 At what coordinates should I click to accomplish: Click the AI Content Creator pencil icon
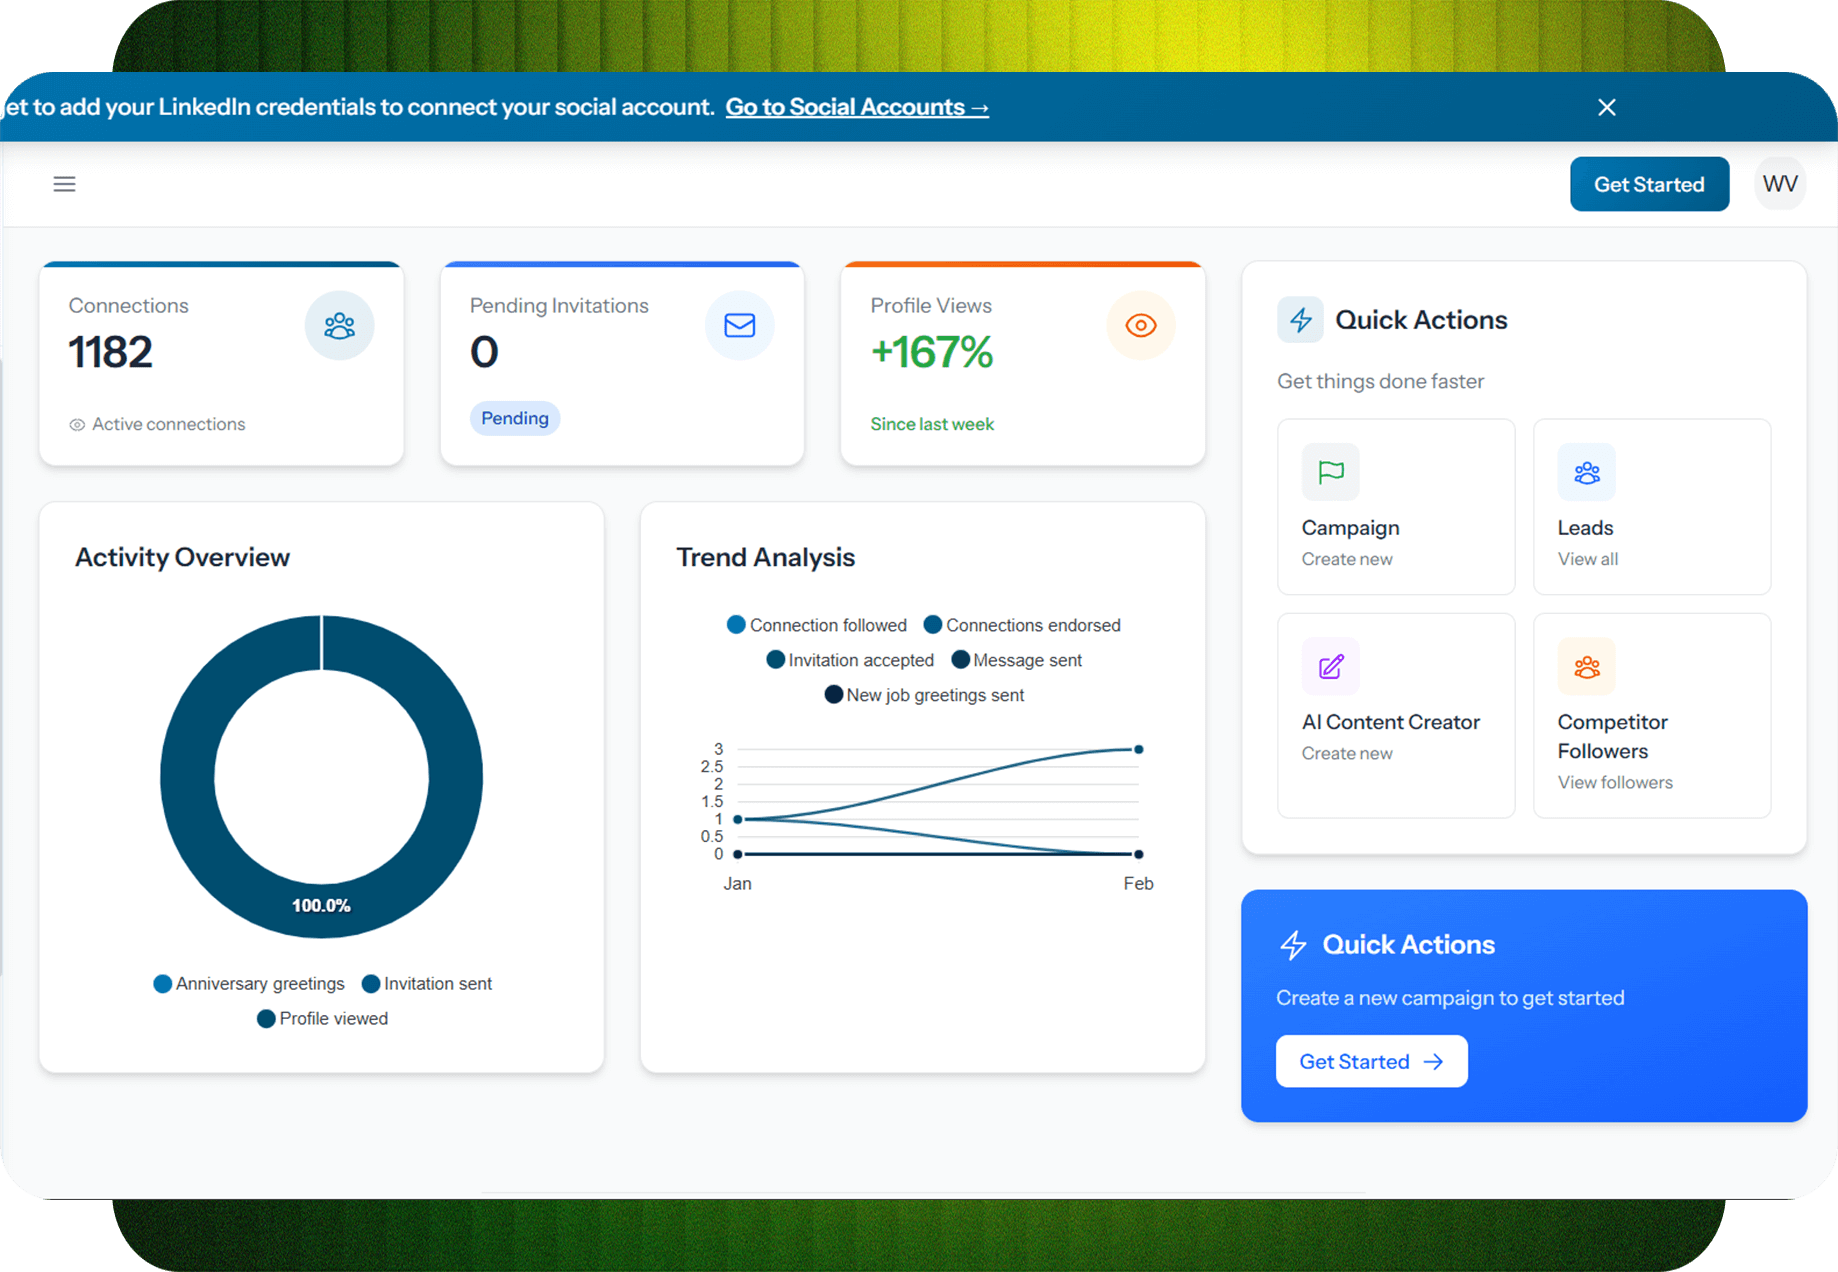pos(1330,666)
